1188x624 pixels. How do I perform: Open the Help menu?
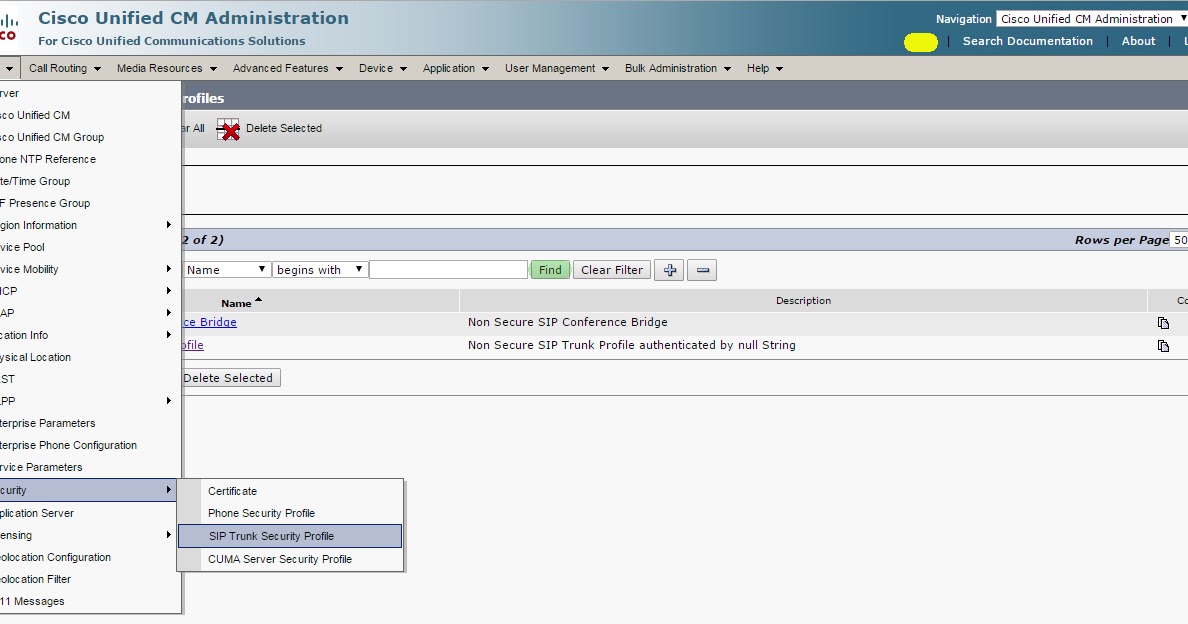(x=764, y=68)
